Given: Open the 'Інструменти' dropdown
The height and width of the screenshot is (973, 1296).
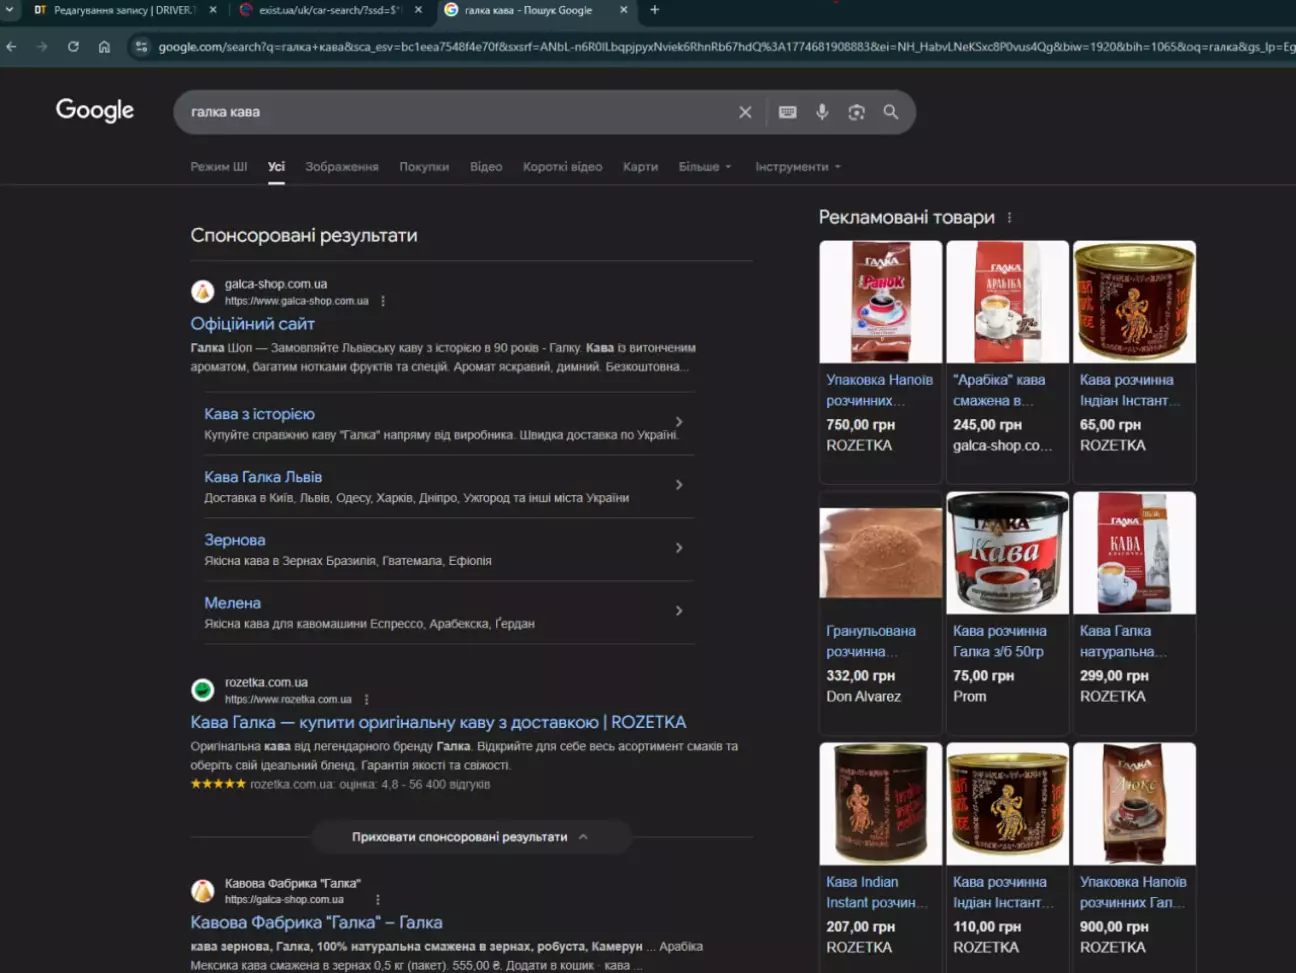Looking at the screenshot, I should click(797, 167).
